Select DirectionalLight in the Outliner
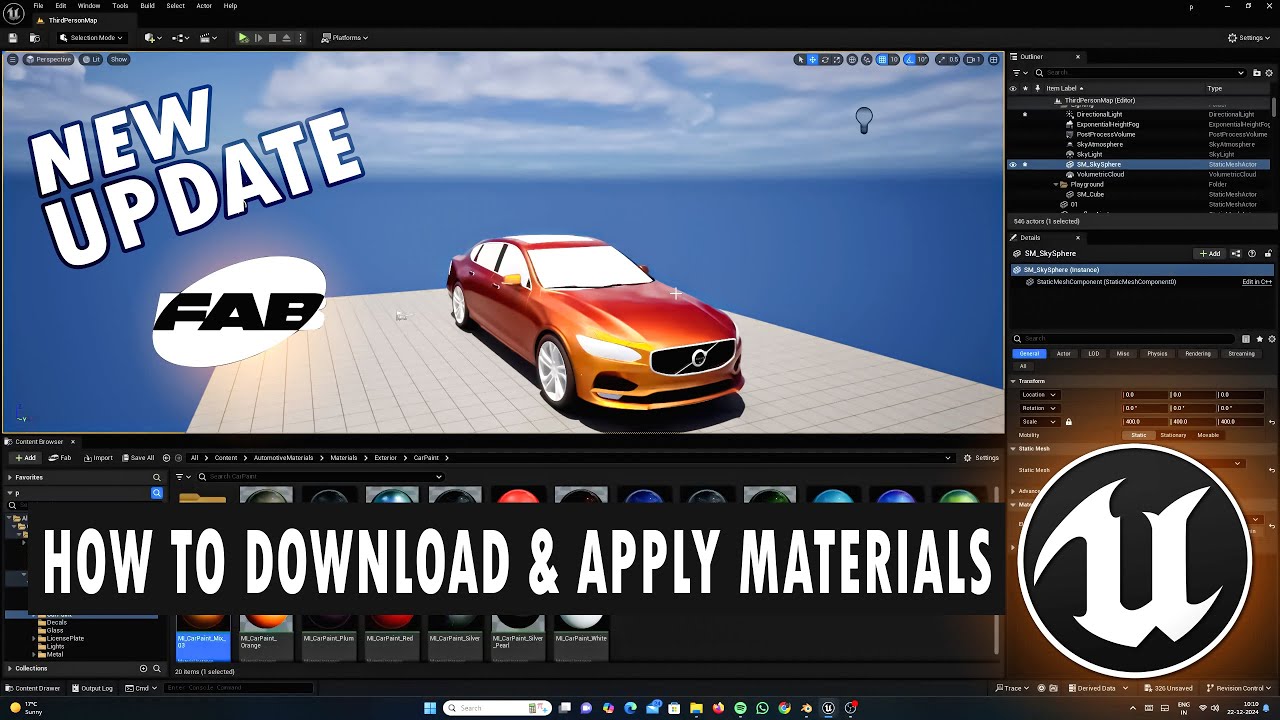The image size is (1280, 720). click(x=1099, y=114)
